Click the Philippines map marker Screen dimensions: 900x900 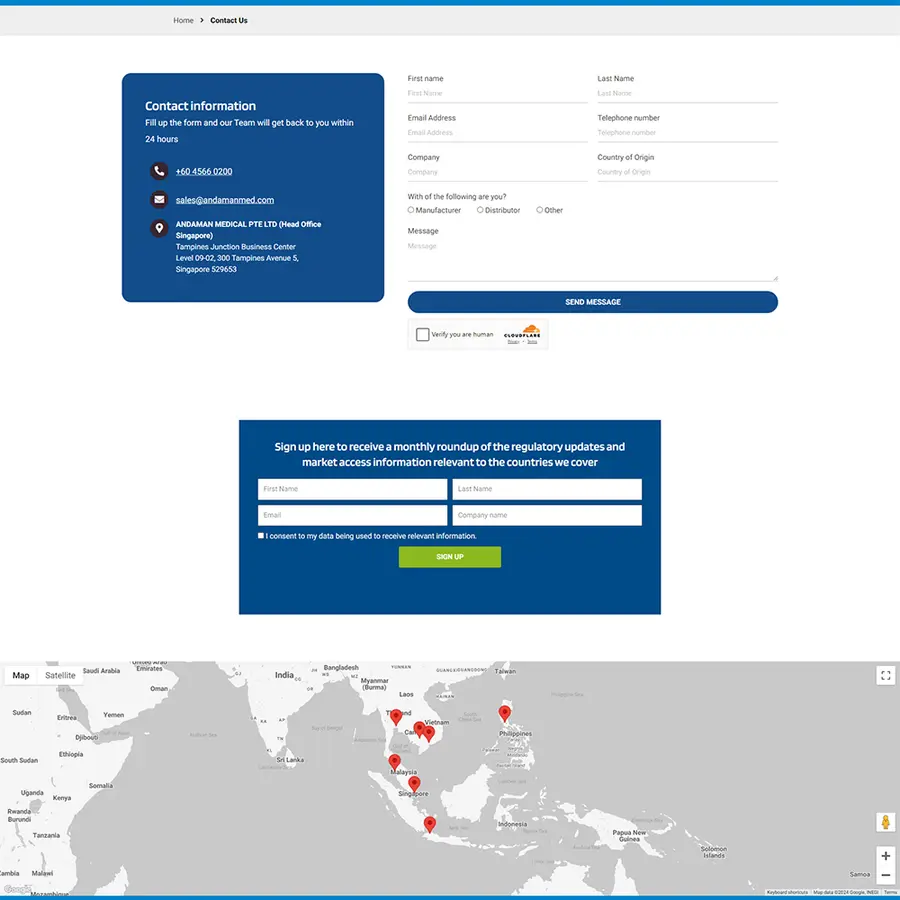pos(505,713)
